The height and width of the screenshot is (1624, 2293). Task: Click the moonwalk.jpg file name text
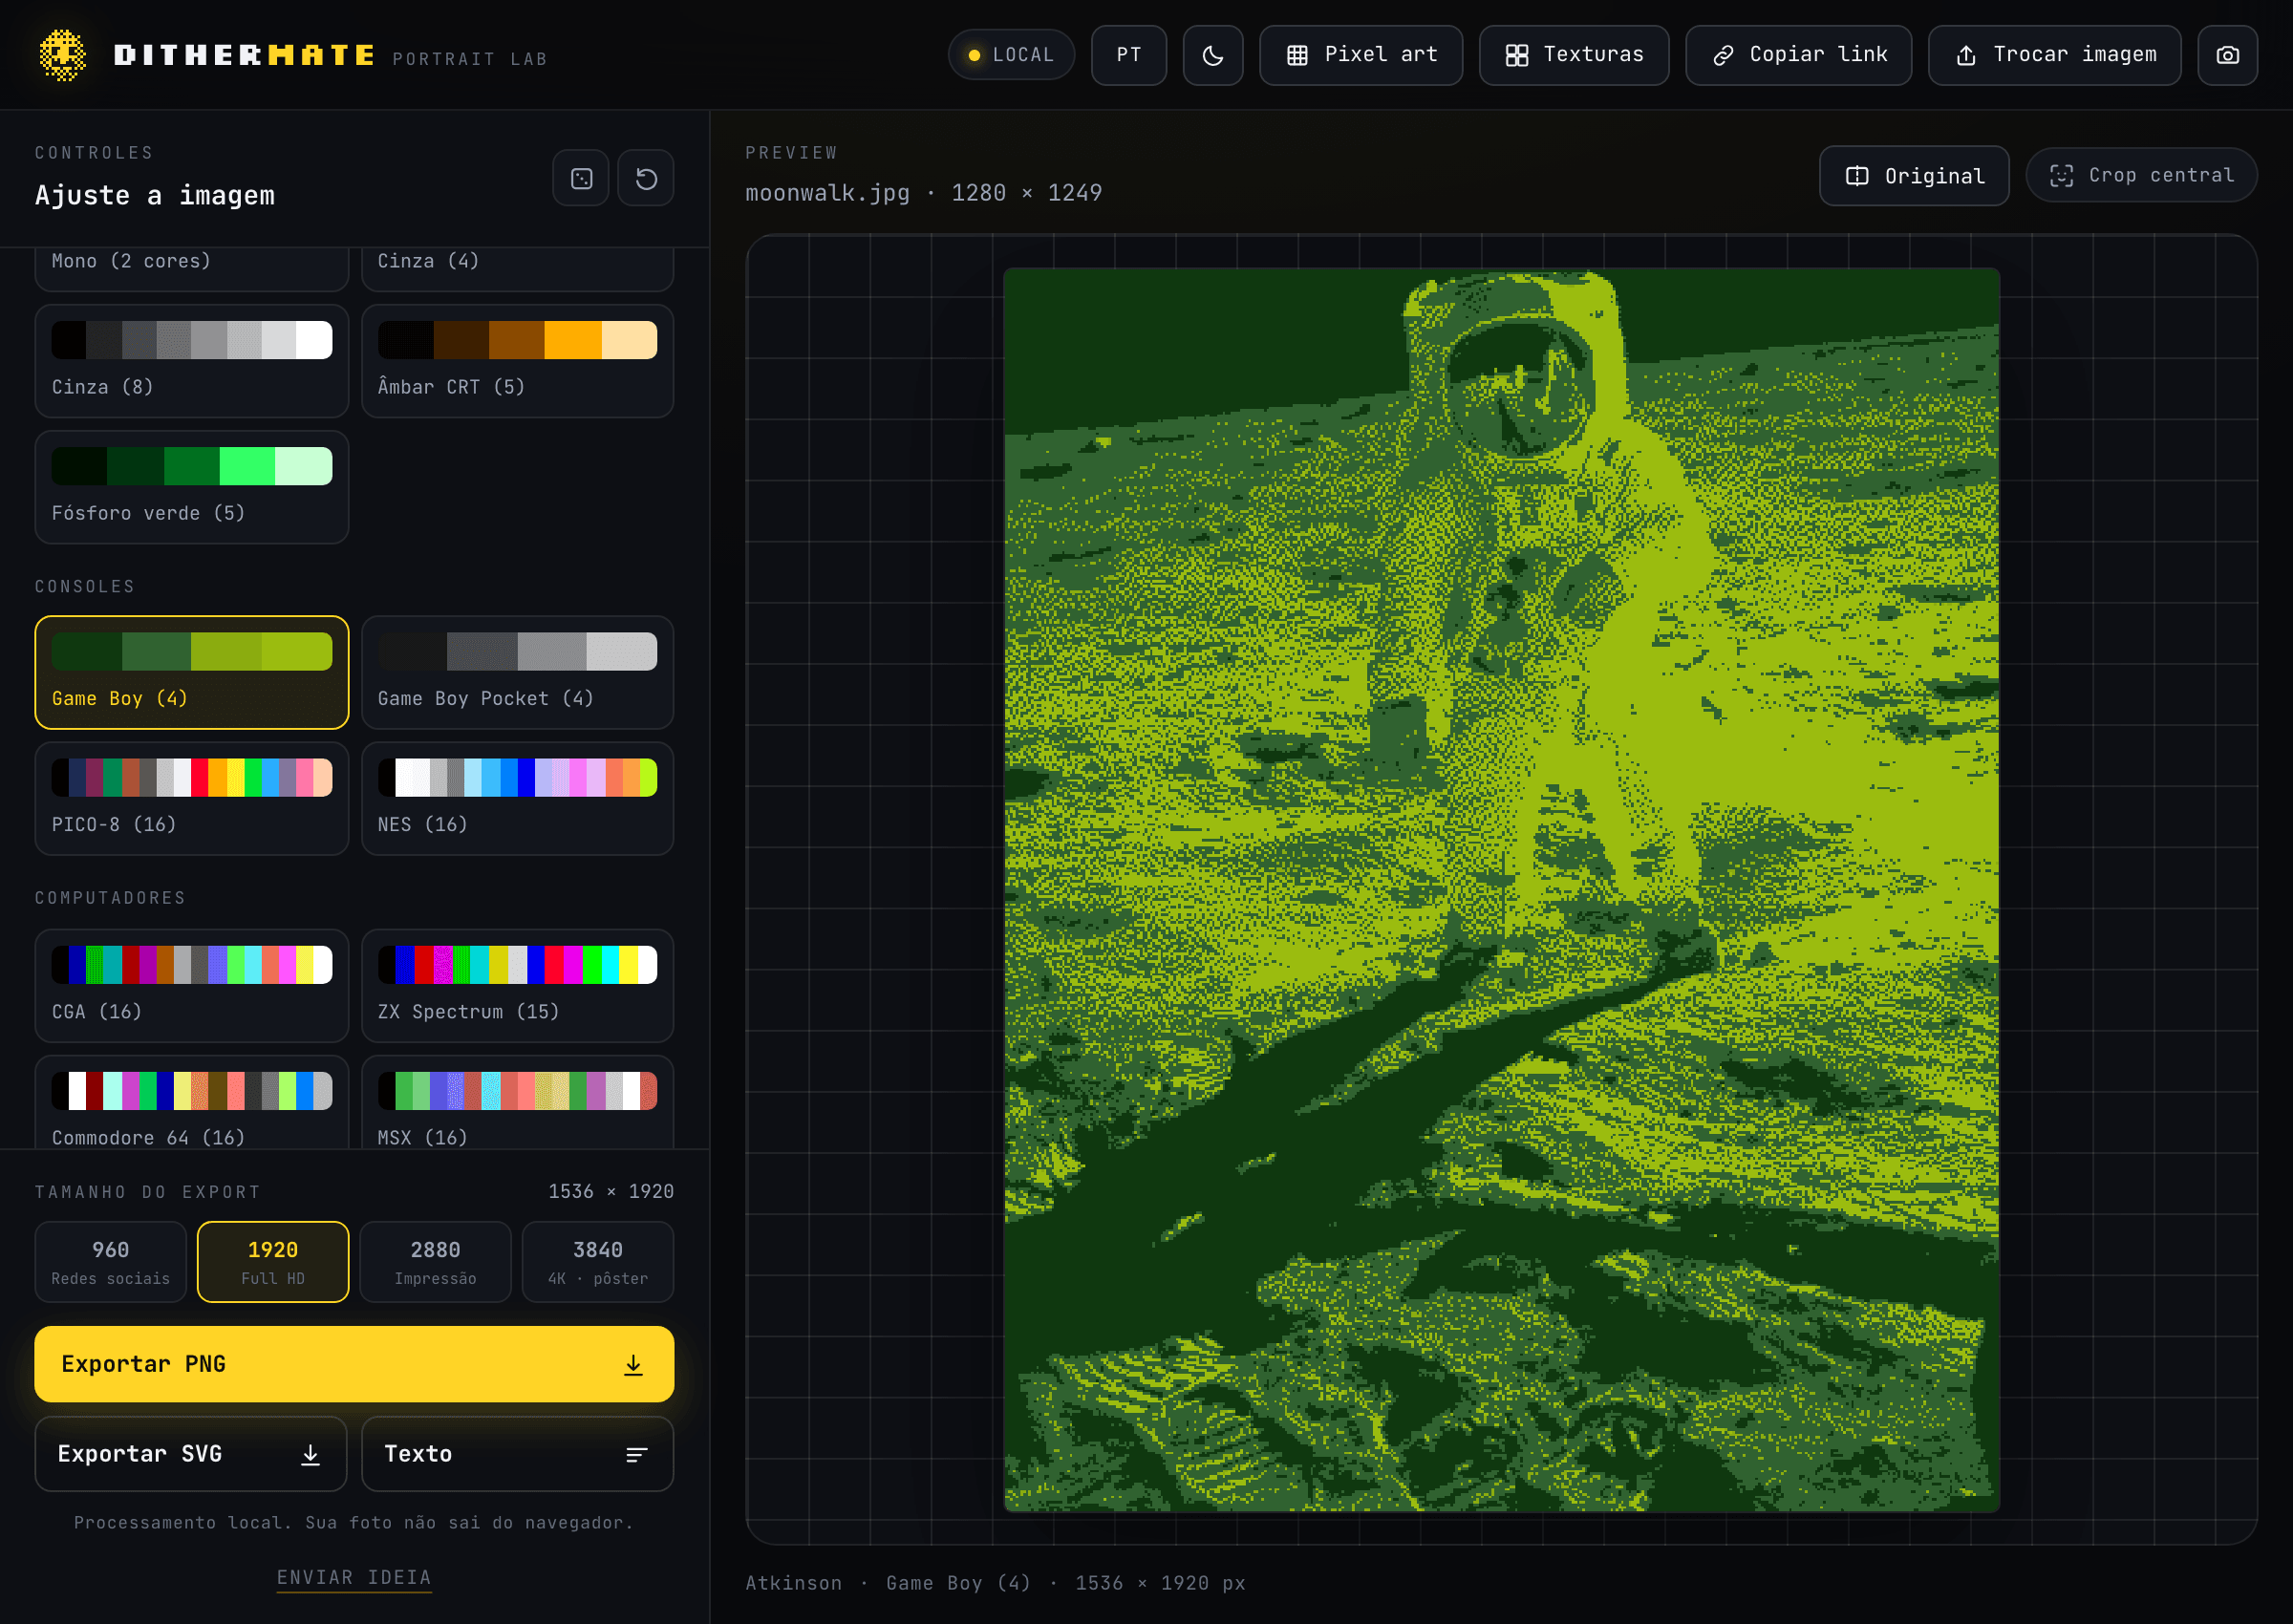(x=828, y=193)
